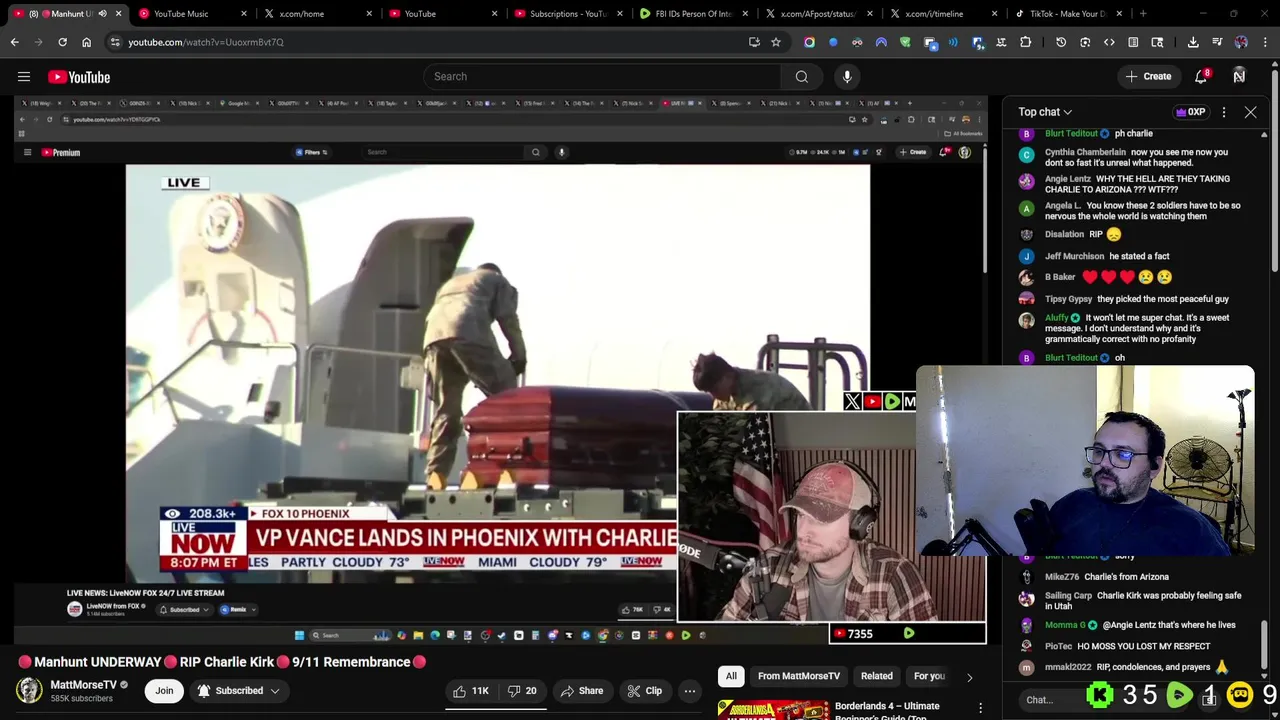Close the live chat panel
The height and width of the screenshot is (720, 1280).
click(x=1250, y=112)
